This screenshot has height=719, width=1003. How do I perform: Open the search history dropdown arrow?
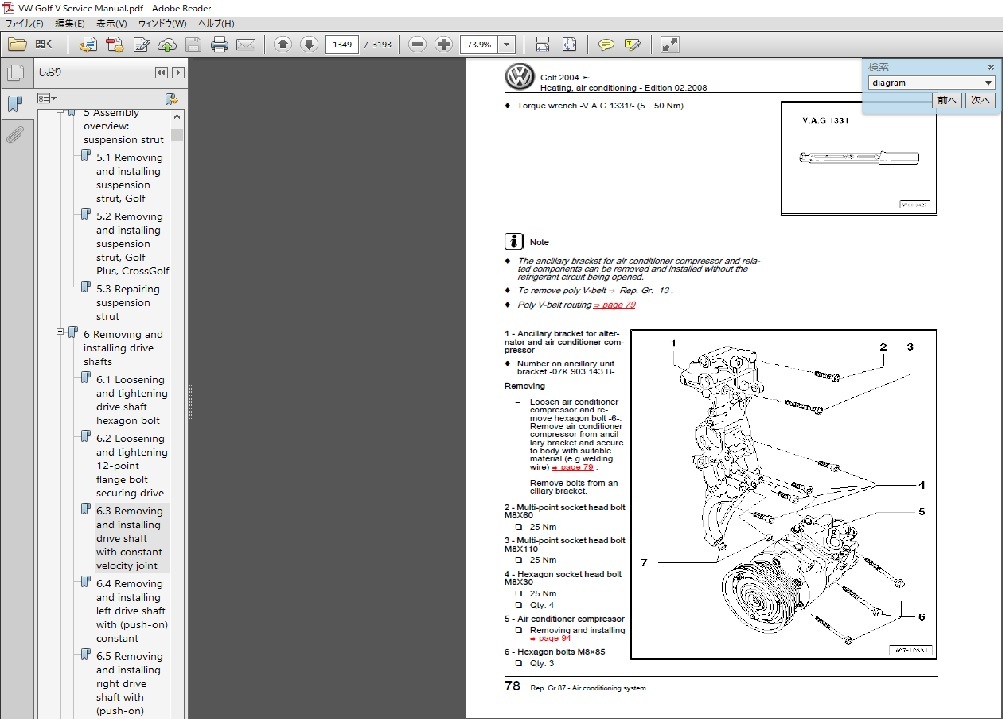tap(988, 83)
